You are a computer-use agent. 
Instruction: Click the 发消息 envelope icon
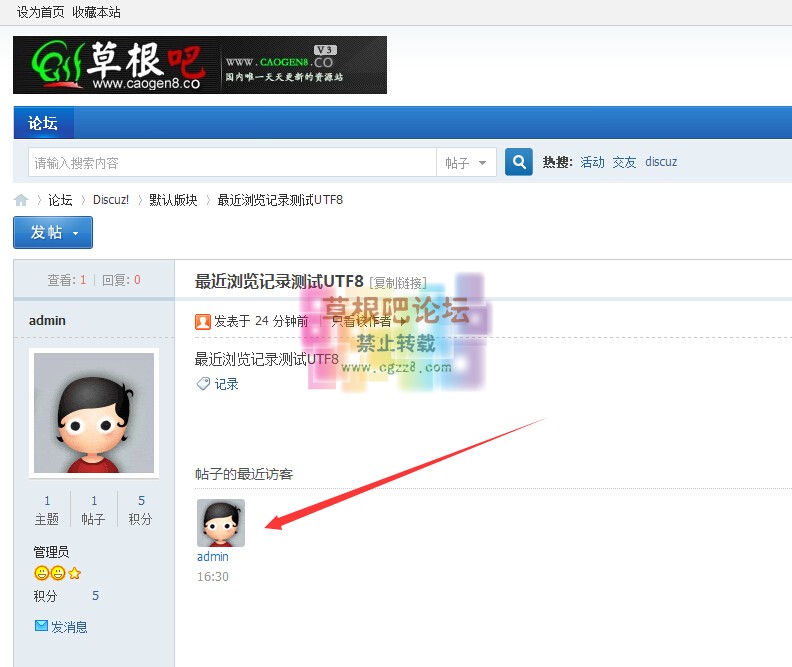point(41,626)
